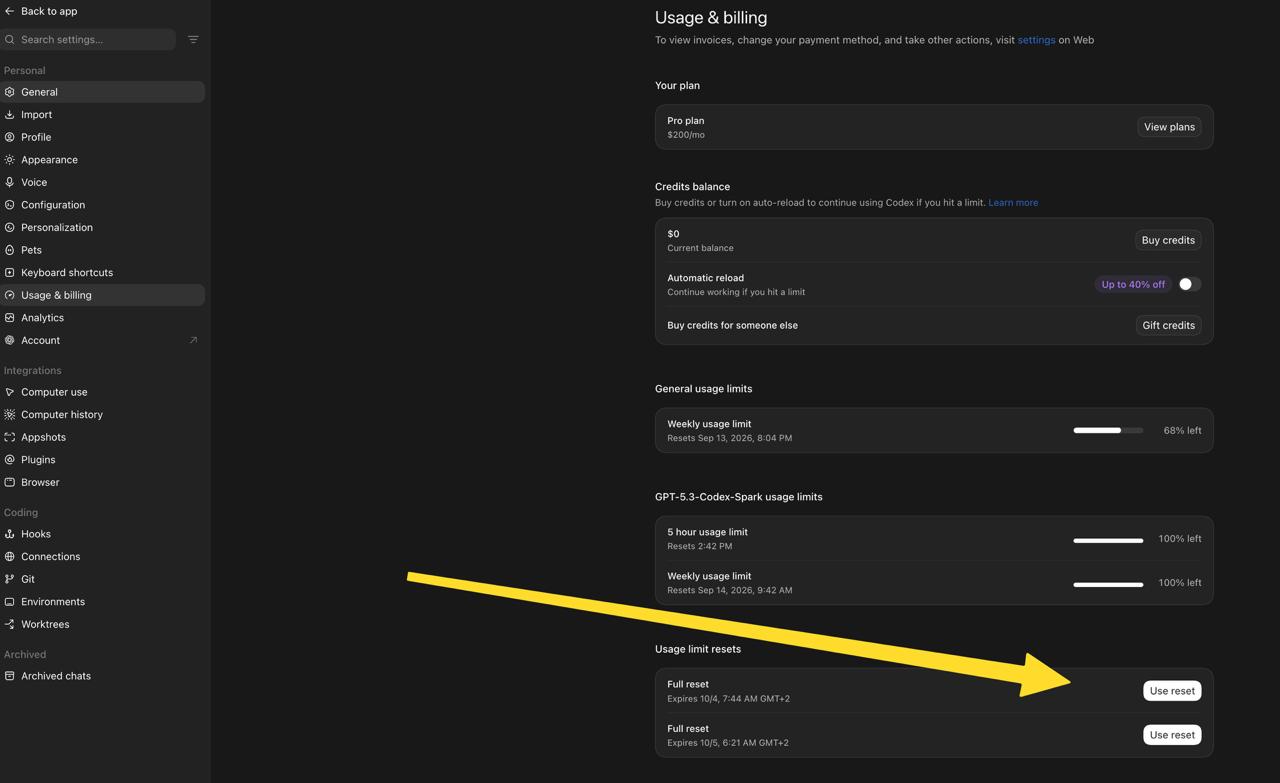Click the Pets icon in sidebar

[10, 250]
